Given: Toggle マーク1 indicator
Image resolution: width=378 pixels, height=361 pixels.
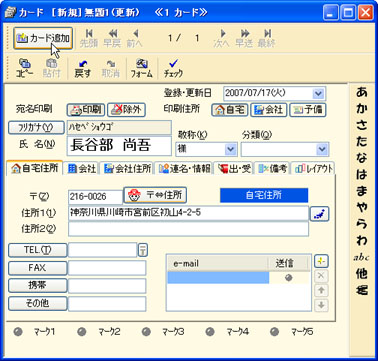Looking at the screenshot, I should [x=18, y=332].
